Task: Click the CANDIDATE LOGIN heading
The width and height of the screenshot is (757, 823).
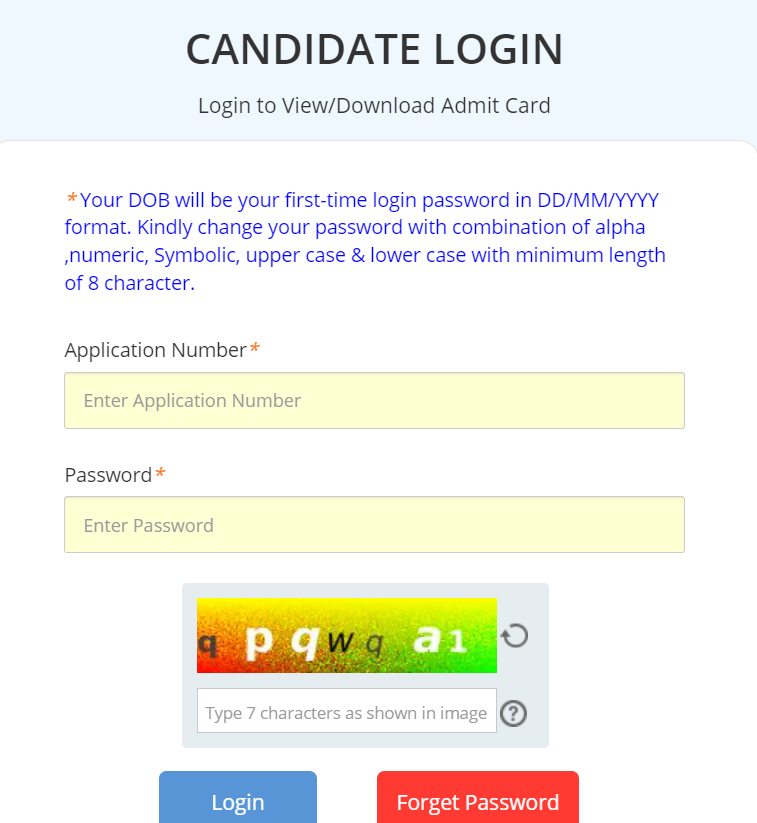Action: (374, 50)
